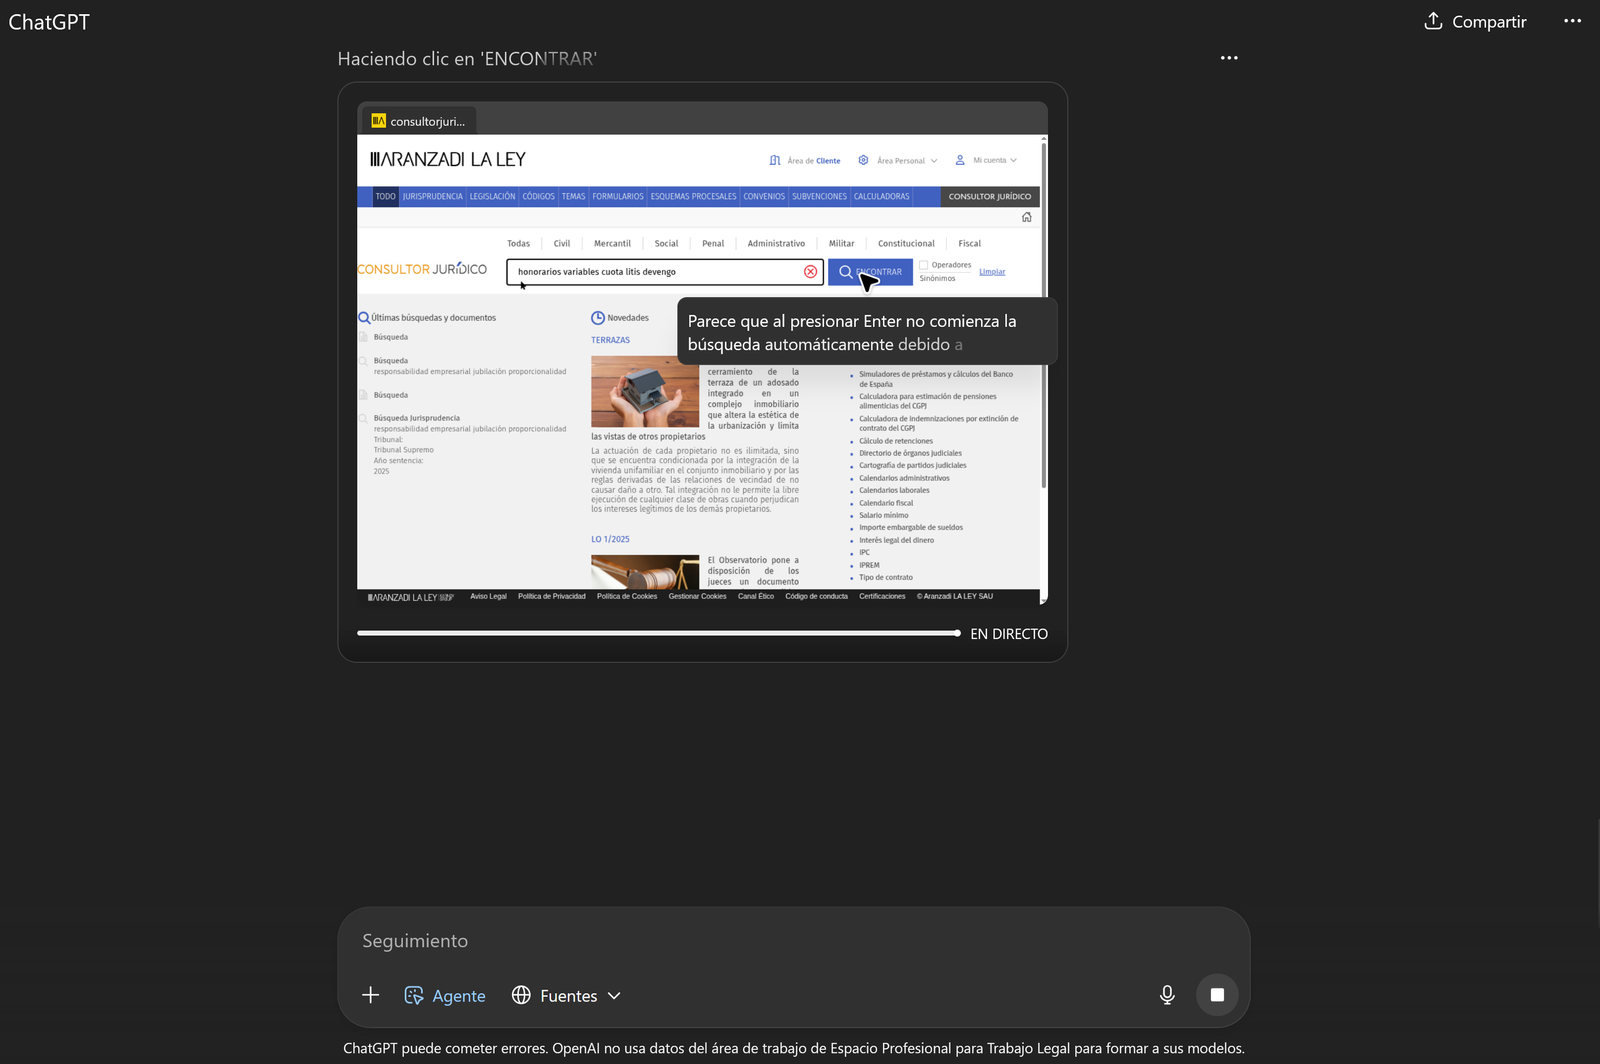
Task: Expand the Fuentes dropdown
Action: point(566,995)
